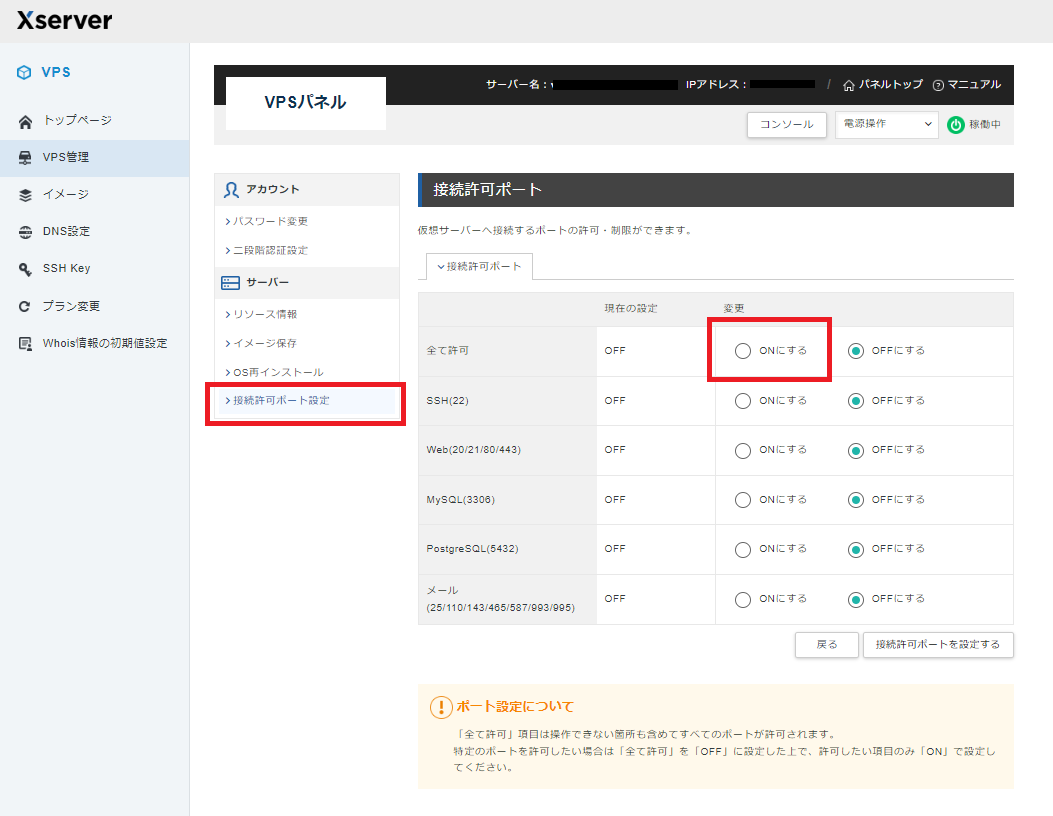
Task: Click the SSH Key key icon
Action: point(26,269)
